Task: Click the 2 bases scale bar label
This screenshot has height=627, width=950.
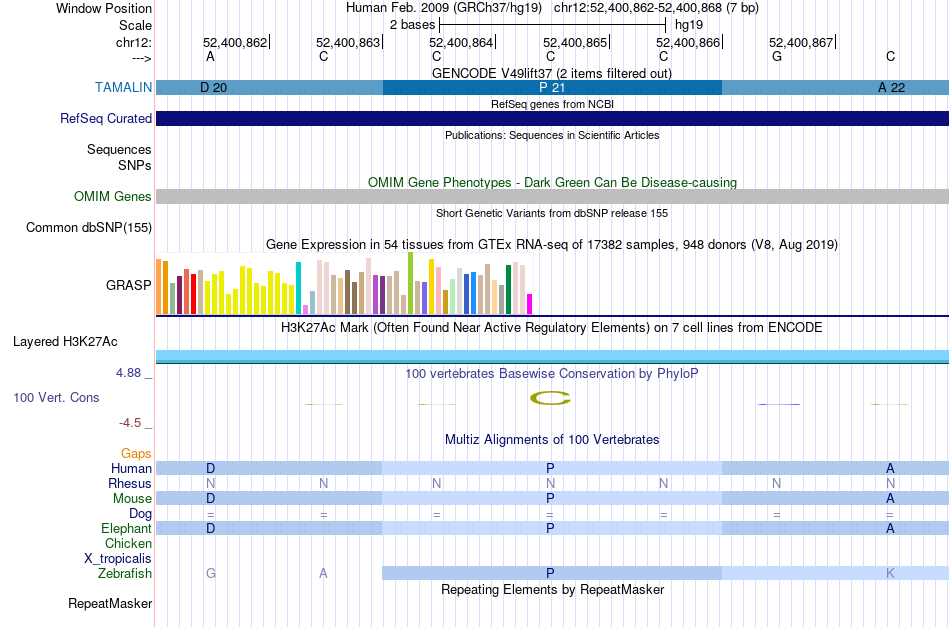Action: [x=412, y=25]
